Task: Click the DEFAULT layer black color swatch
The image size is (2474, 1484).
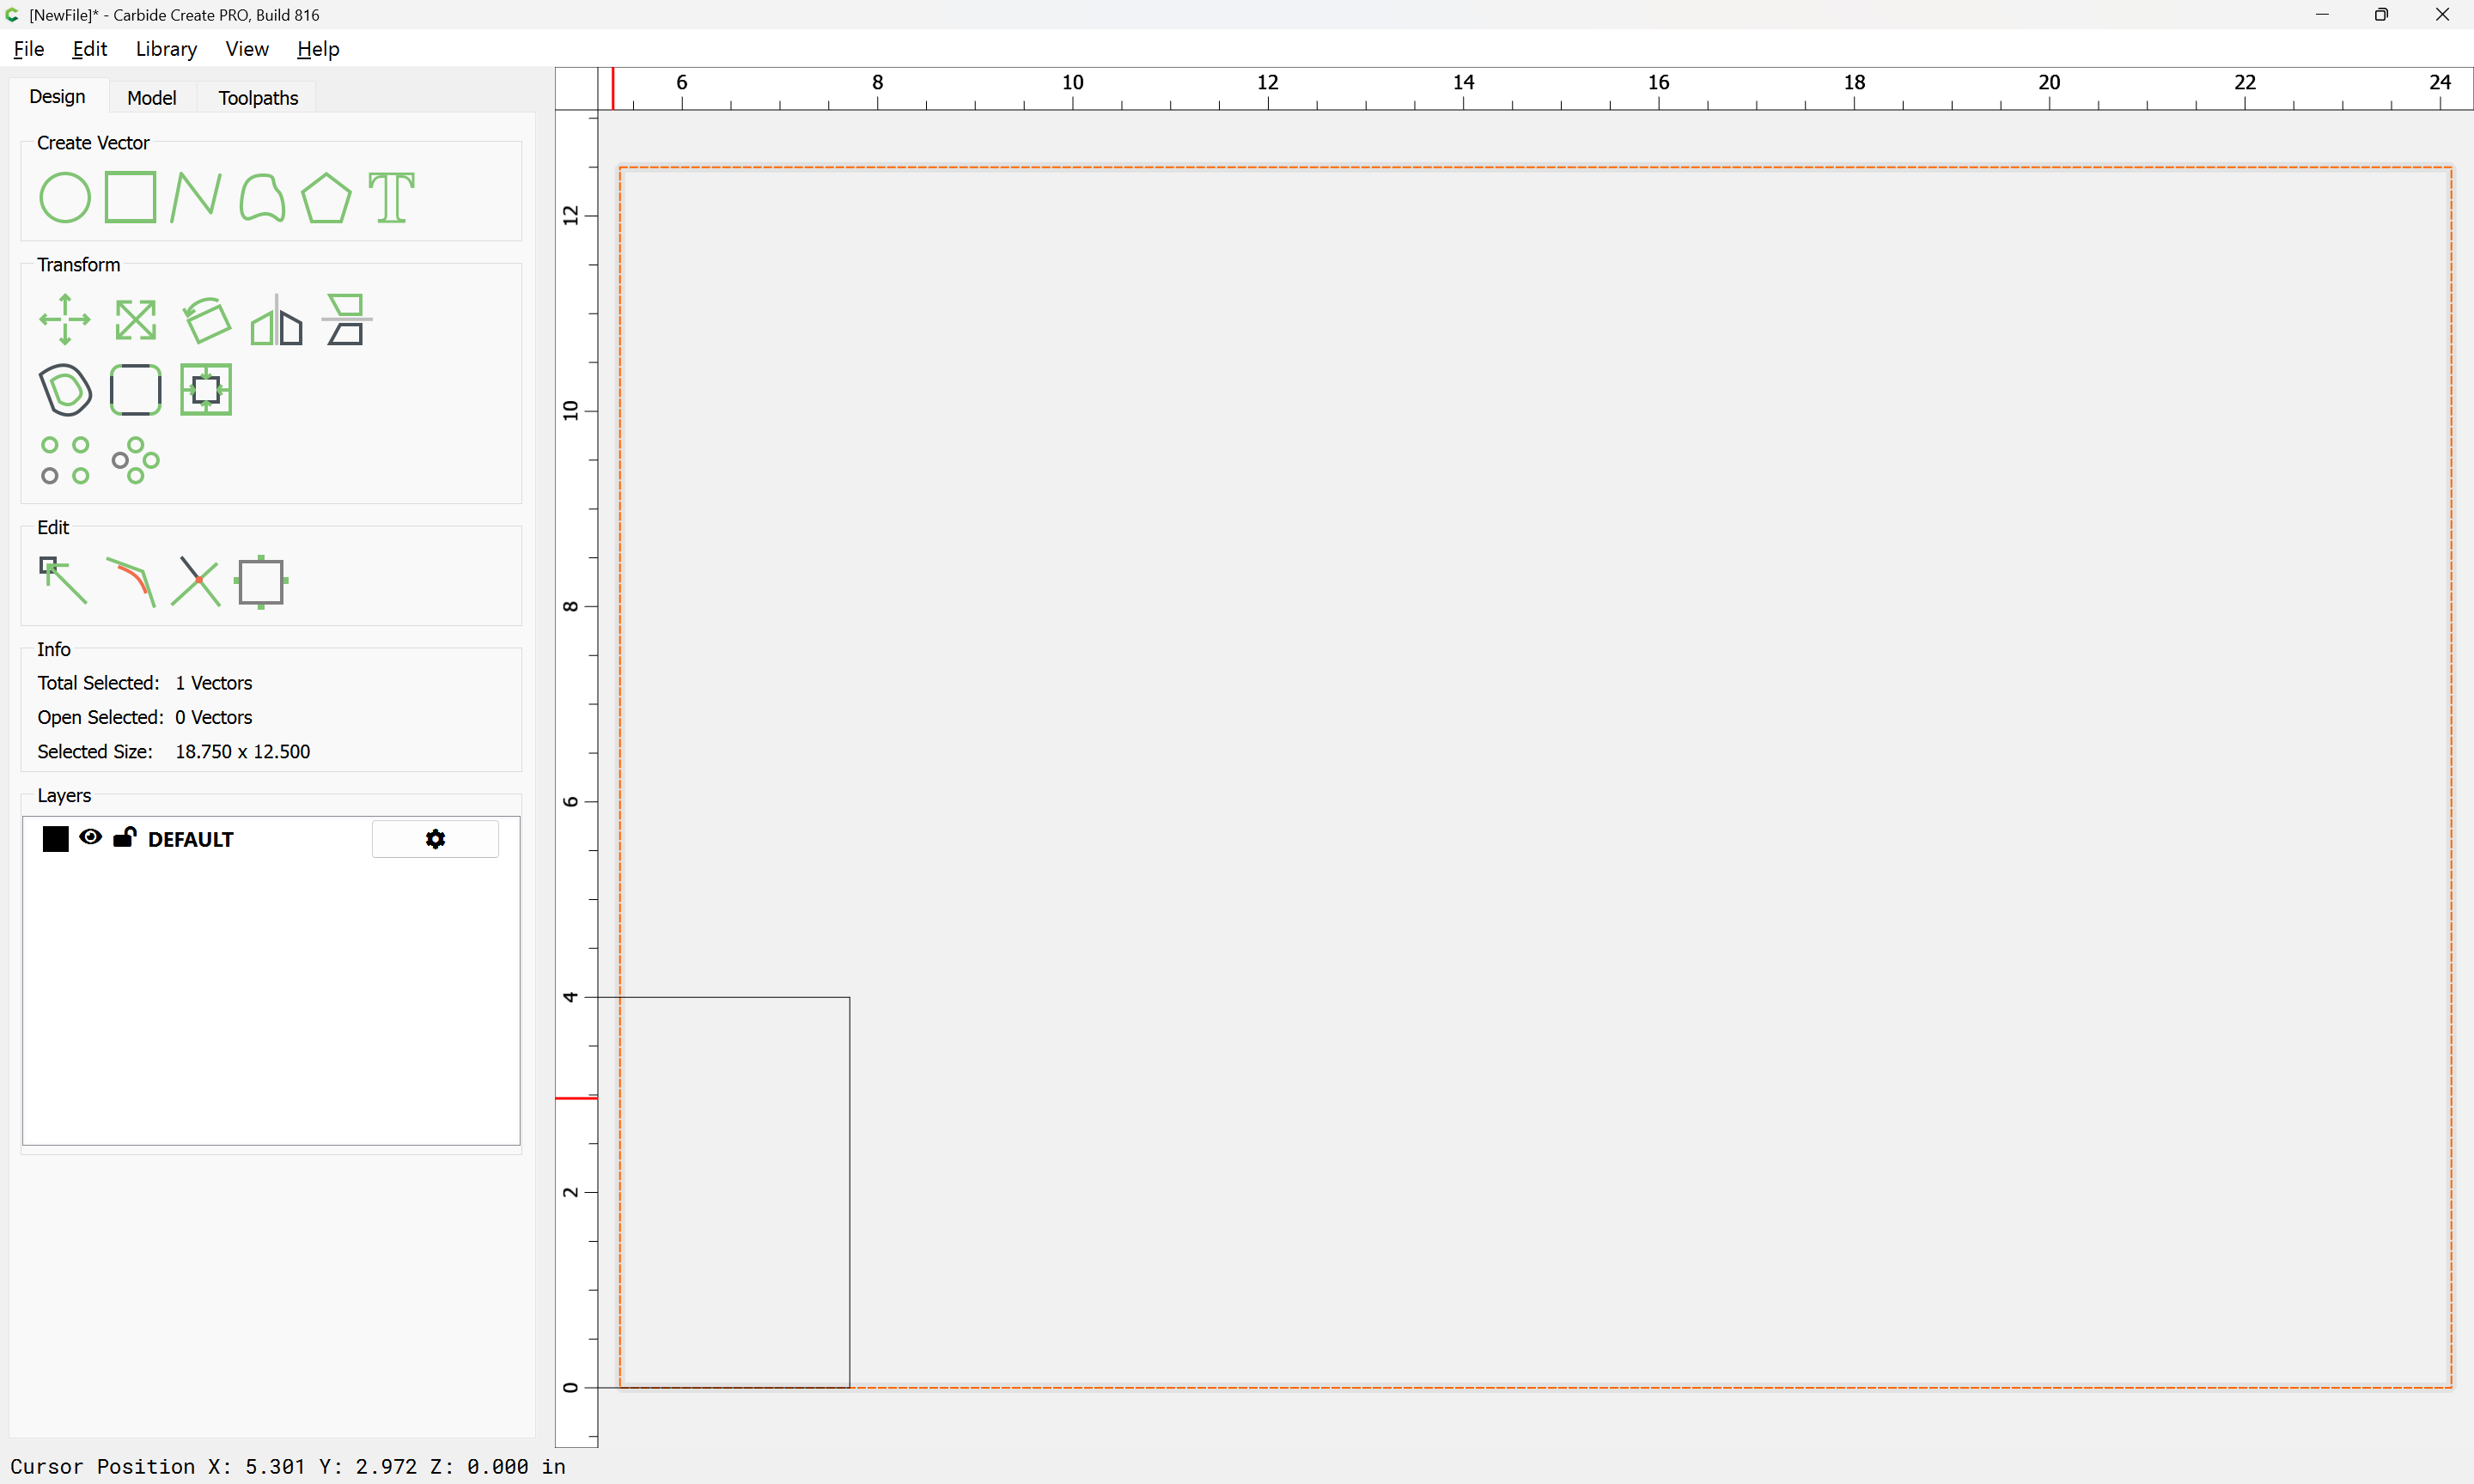Action: point(56,838)
